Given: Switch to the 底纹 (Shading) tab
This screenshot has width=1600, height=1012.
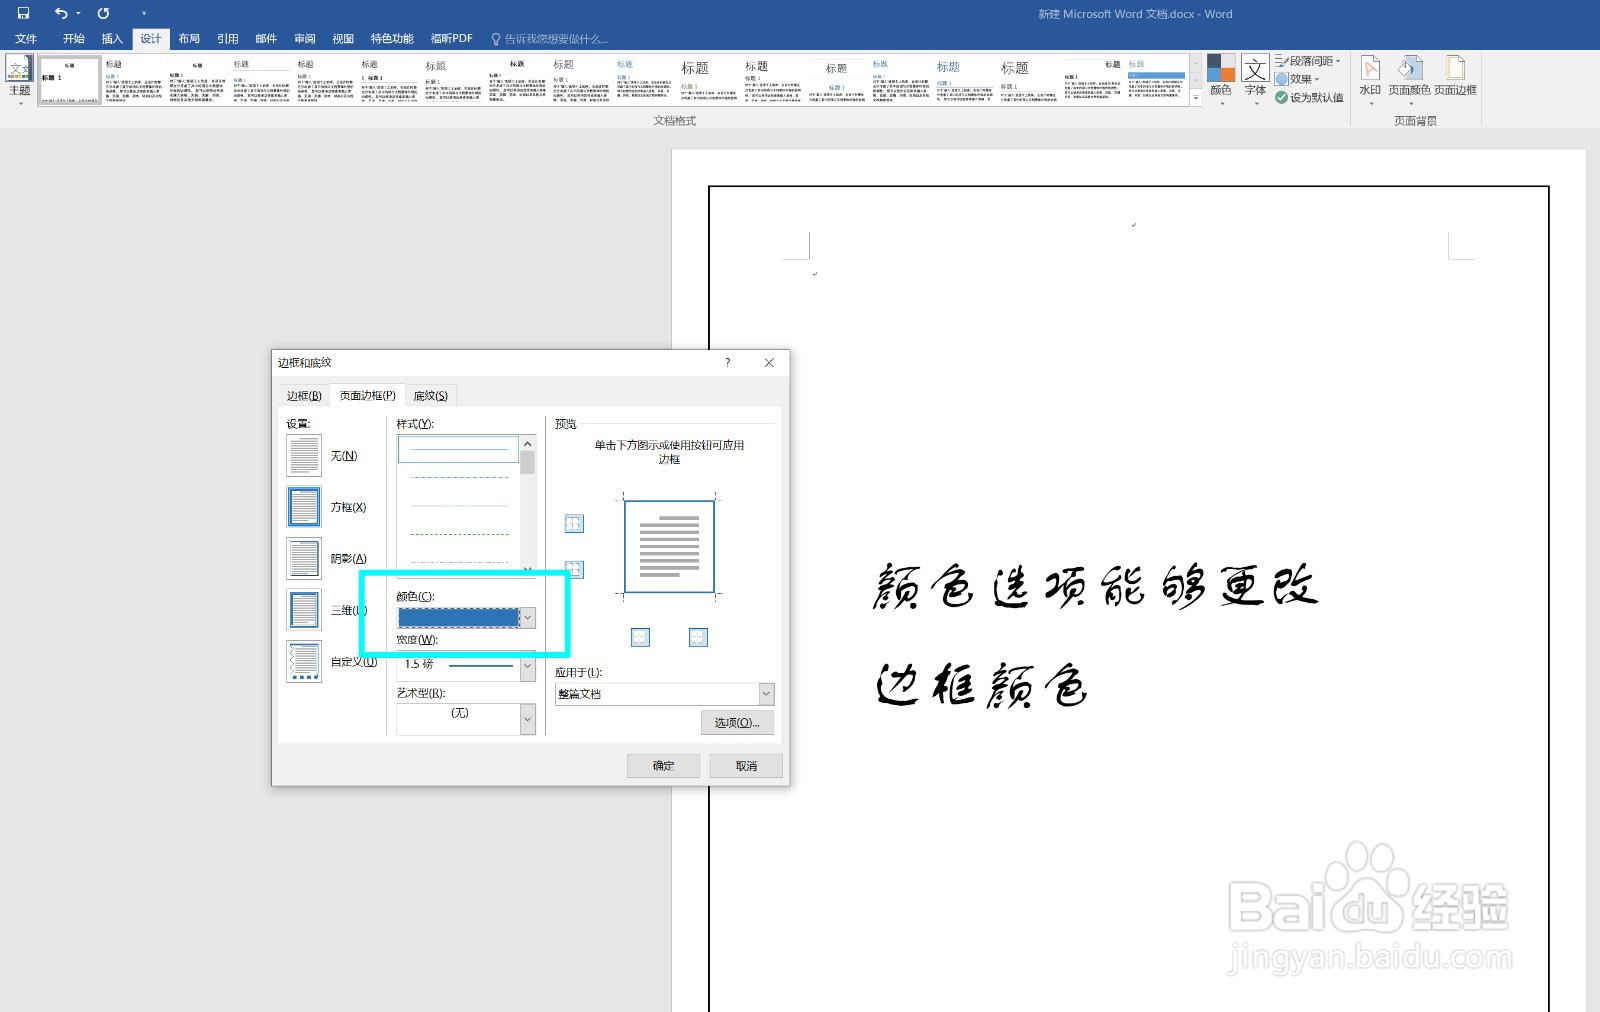Looking at the screenshot, I should 430,395.
